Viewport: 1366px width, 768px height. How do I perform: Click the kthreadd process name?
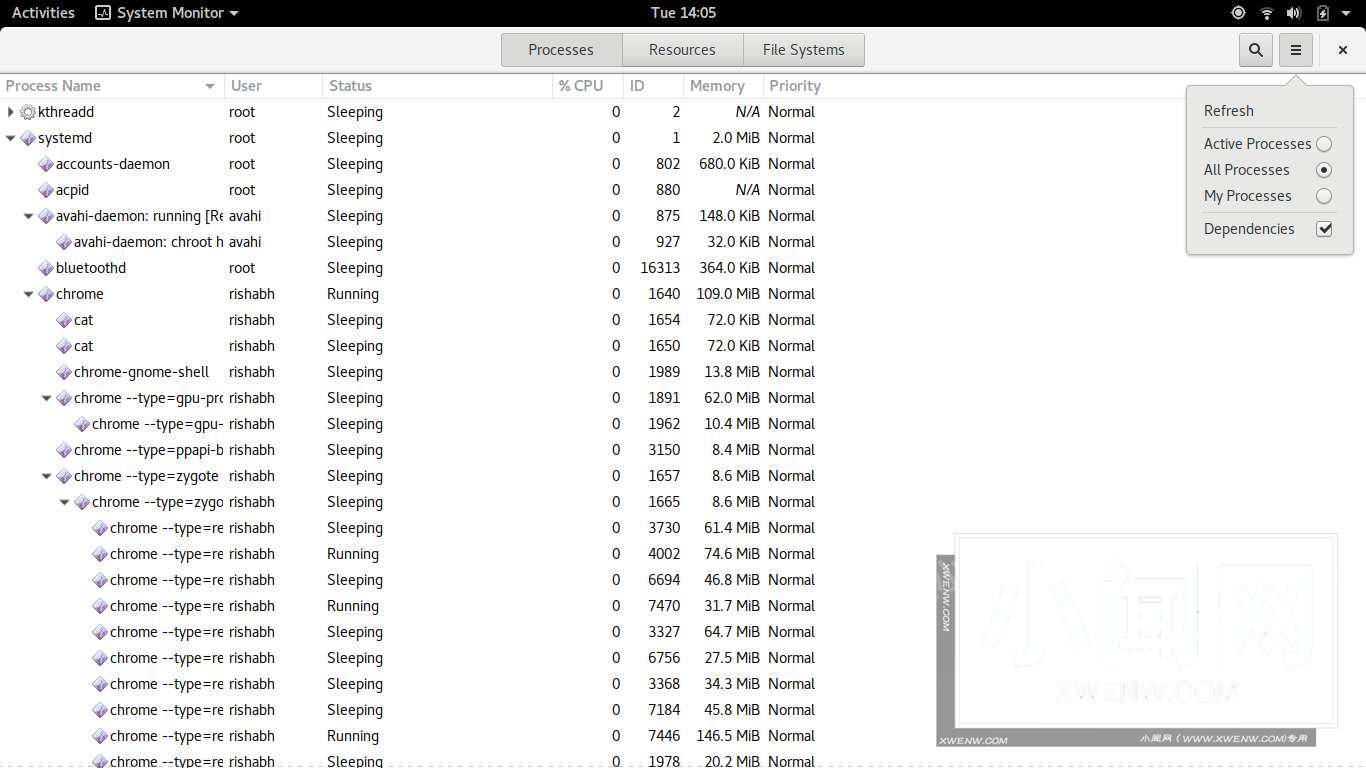[66, 112]
